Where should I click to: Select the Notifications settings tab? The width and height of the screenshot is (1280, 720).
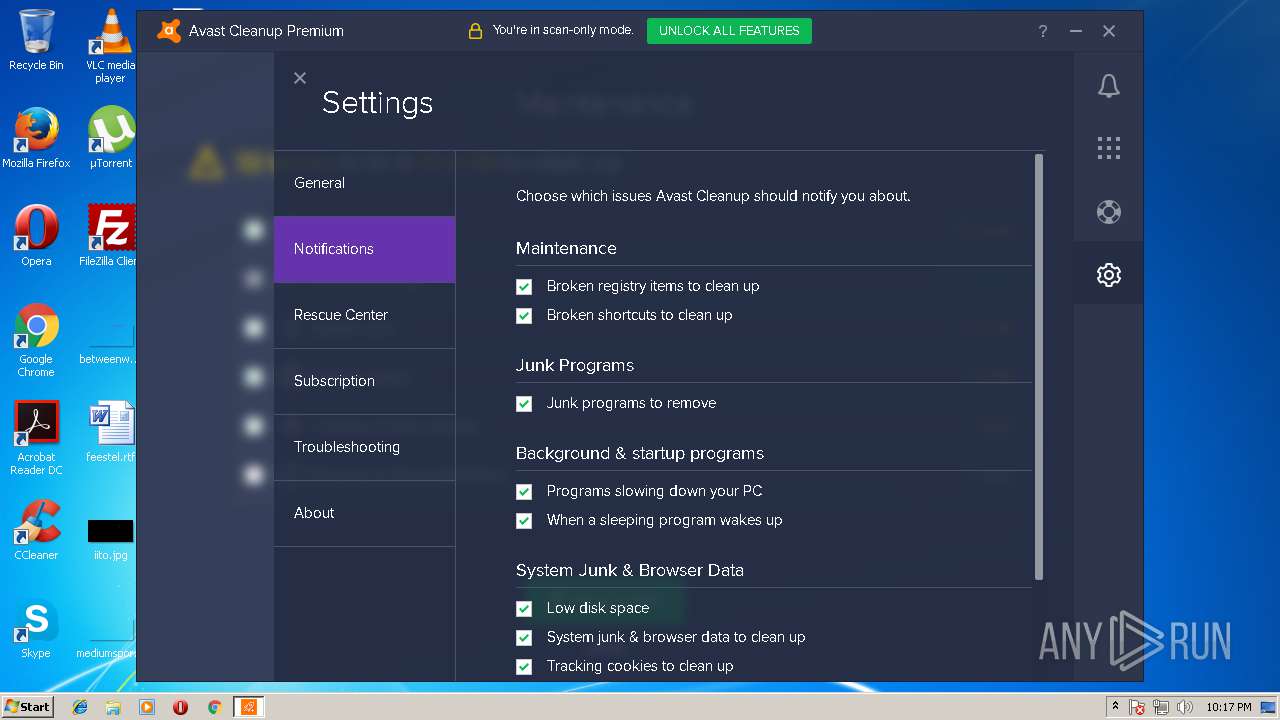coord(364,249)
